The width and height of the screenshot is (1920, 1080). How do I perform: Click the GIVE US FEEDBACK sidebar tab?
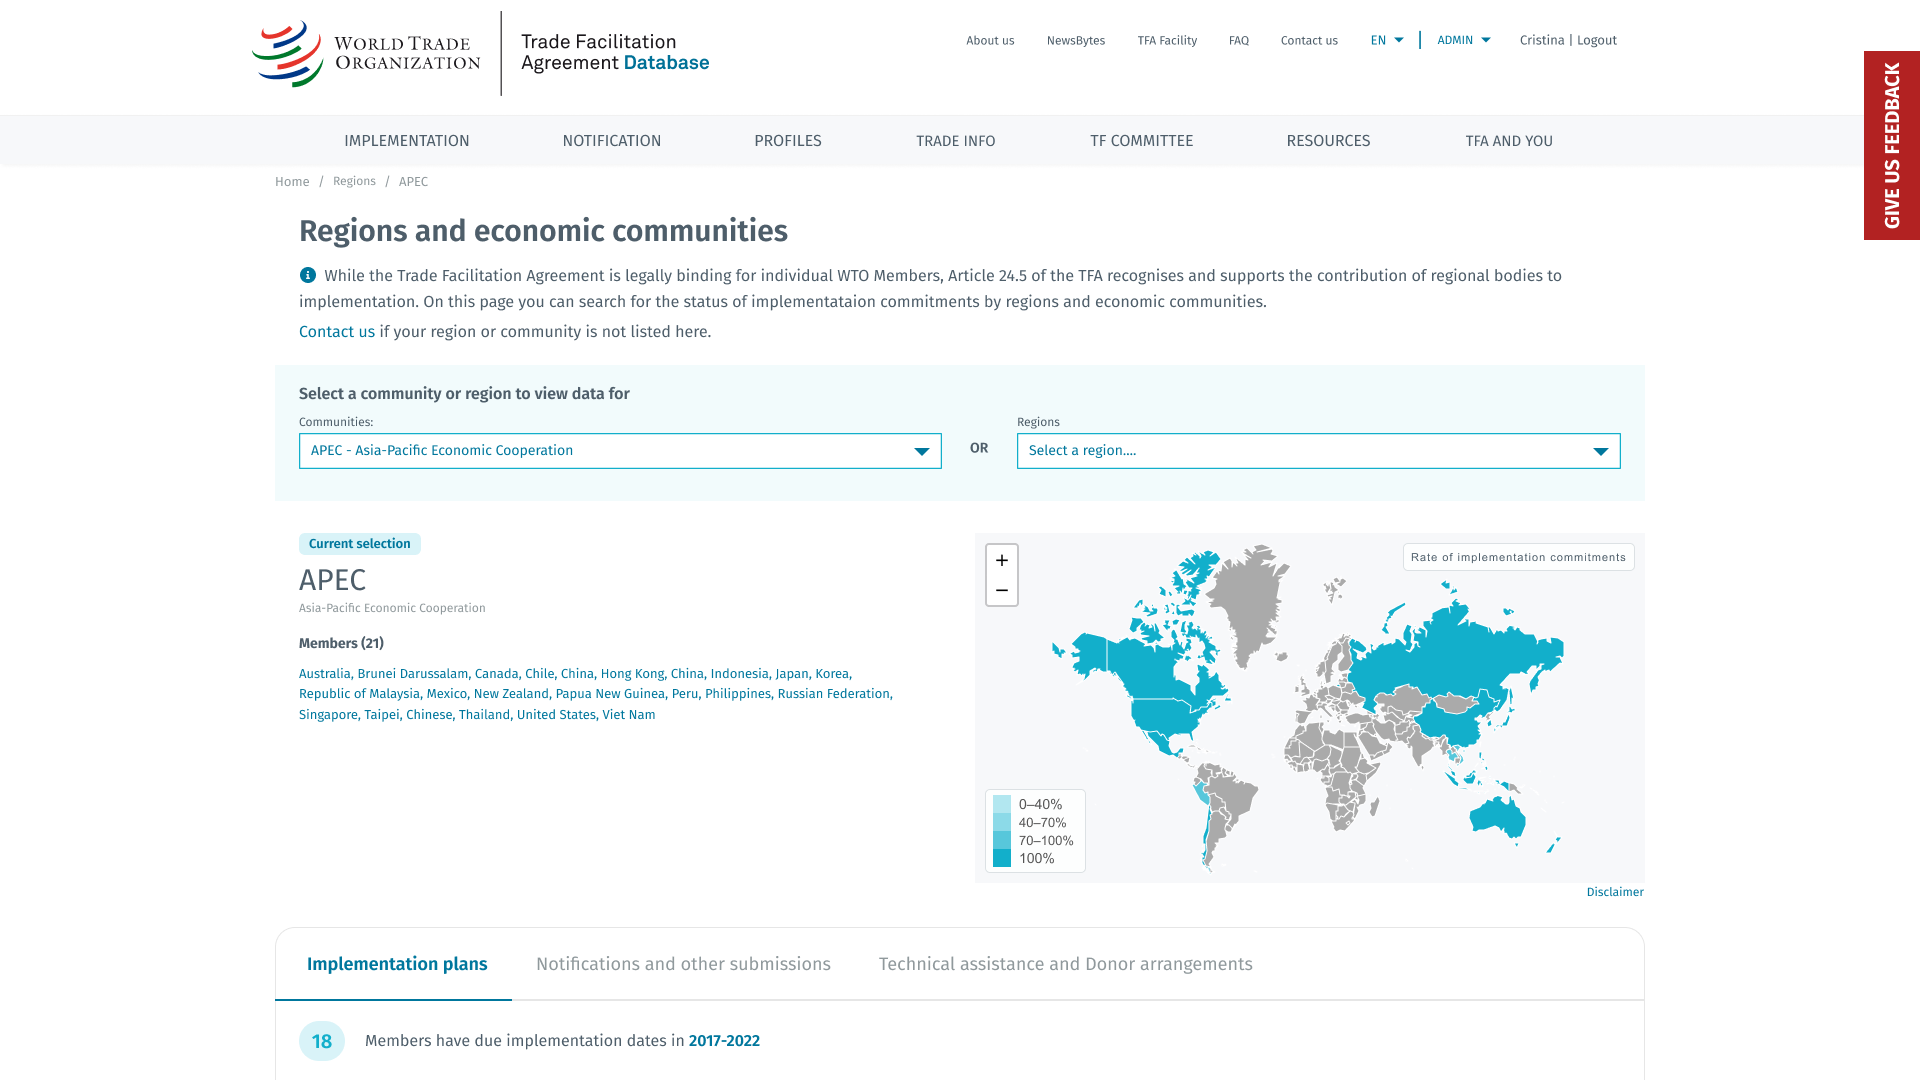point(1891,145)
